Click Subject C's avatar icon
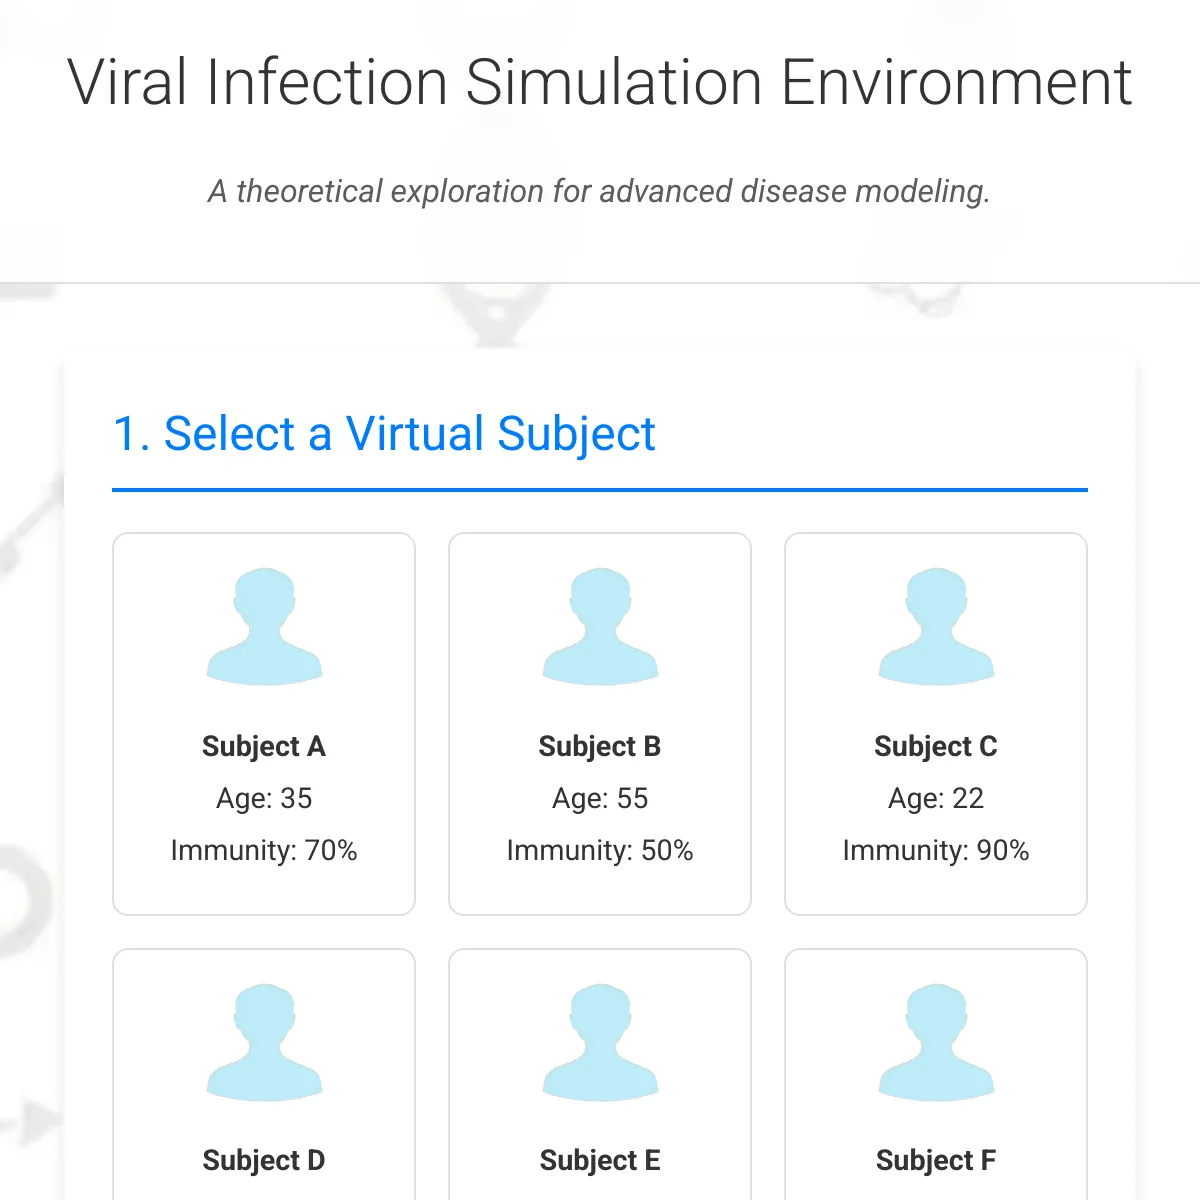The width and height of the screenshot is (1200, 1200). [935, 625]
